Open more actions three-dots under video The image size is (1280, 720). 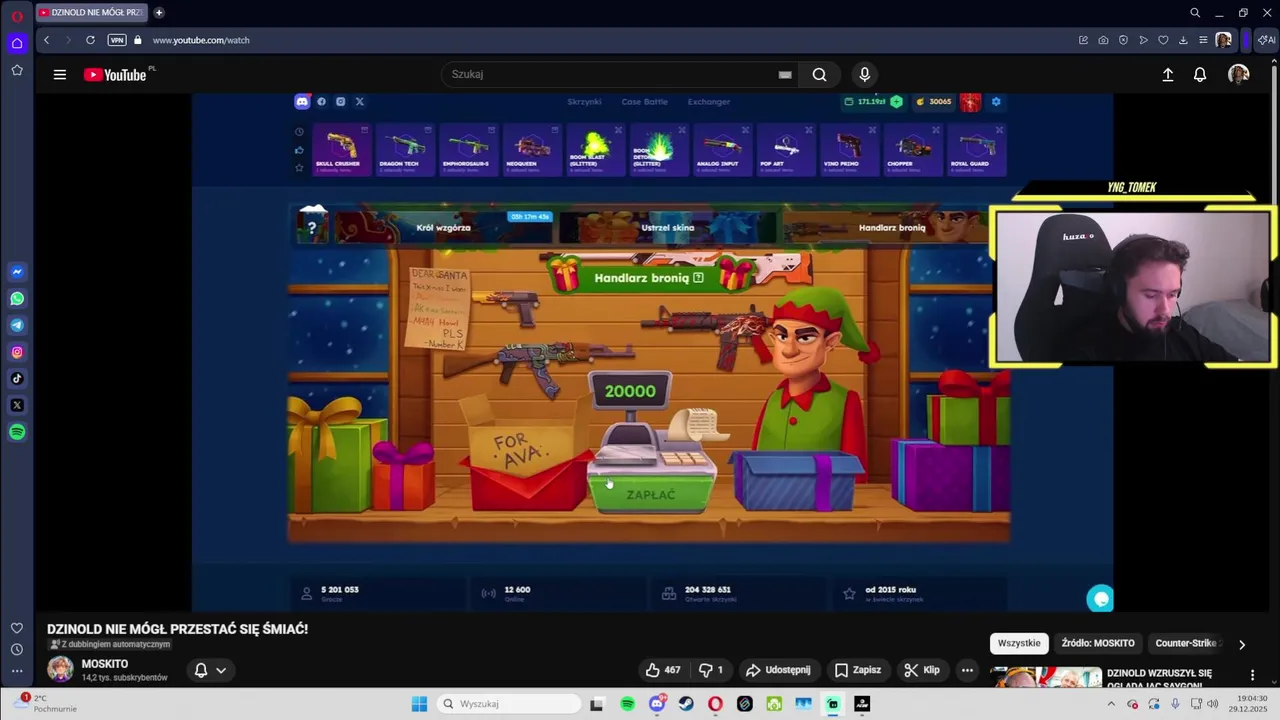pyautogui.click(x=967, y=670)
